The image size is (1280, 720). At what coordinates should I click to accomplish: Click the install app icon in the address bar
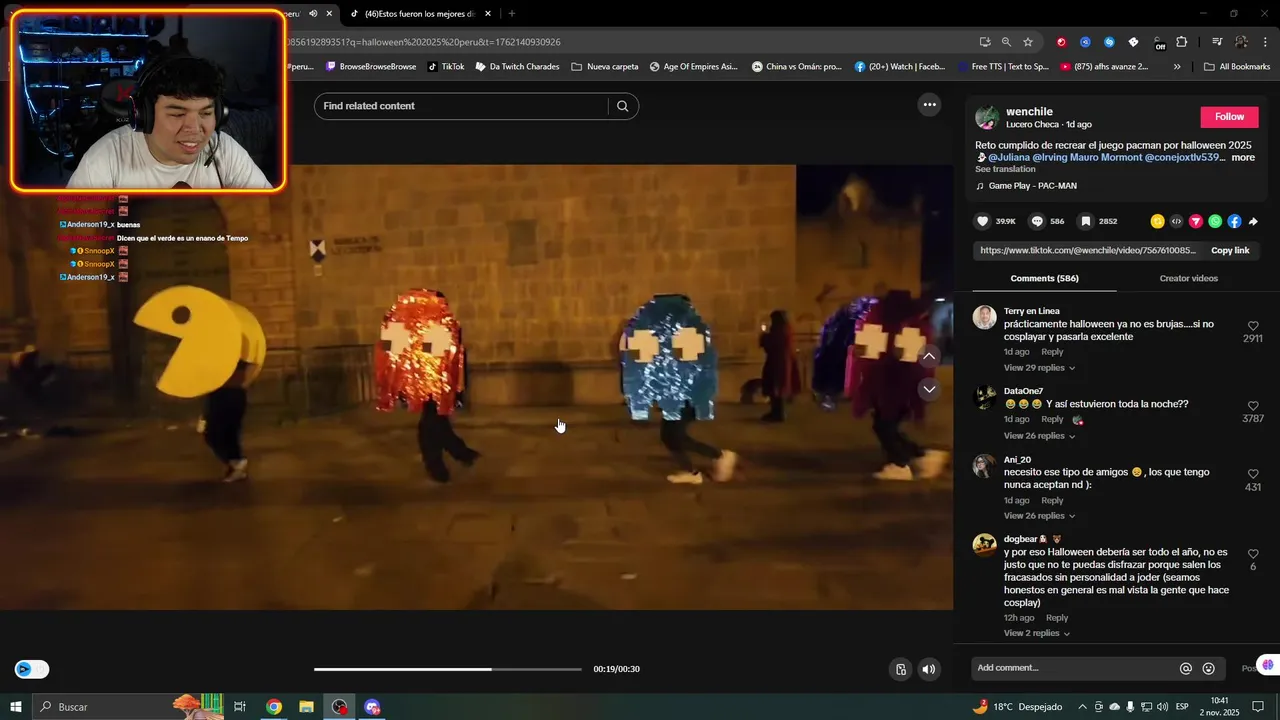985,42
